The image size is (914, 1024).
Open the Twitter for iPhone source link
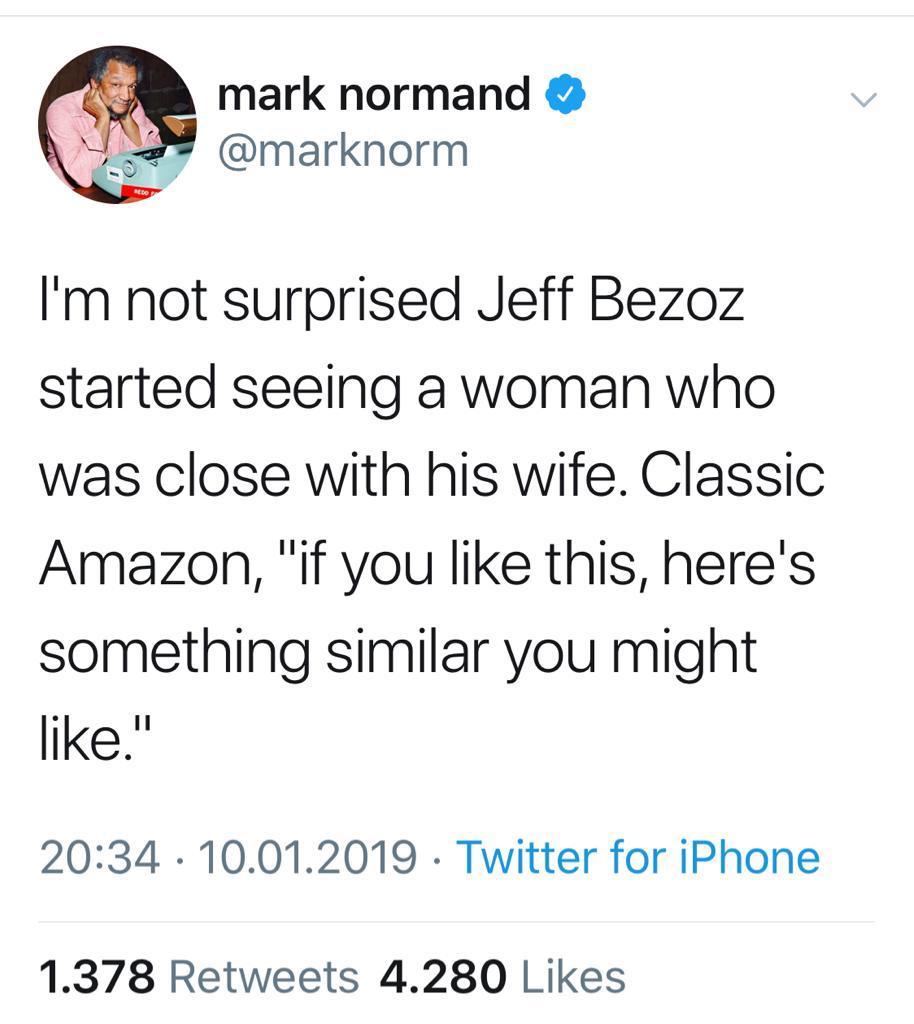pos(638,858)
